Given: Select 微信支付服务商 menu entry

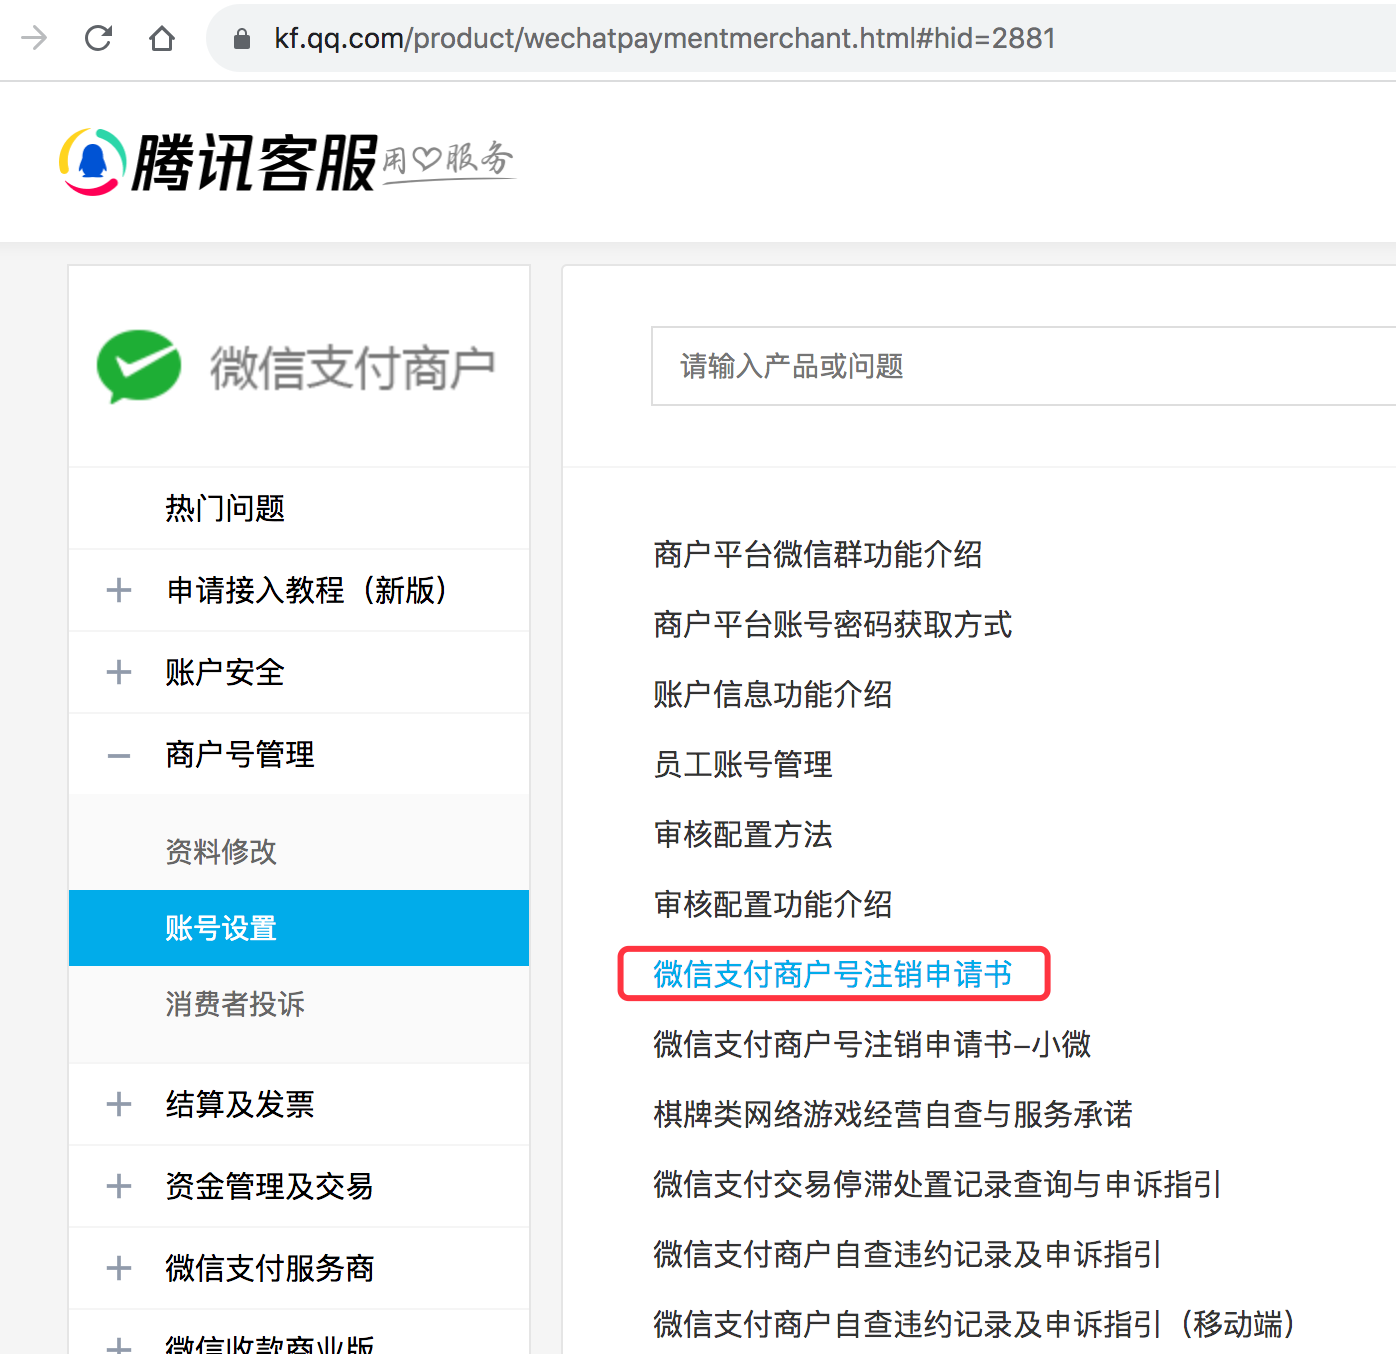Looking at the screenshot, I should click(x=270, y=1268).
